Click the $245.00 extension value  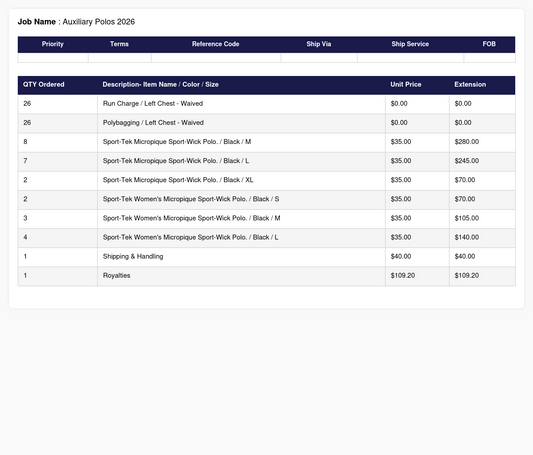467,161
